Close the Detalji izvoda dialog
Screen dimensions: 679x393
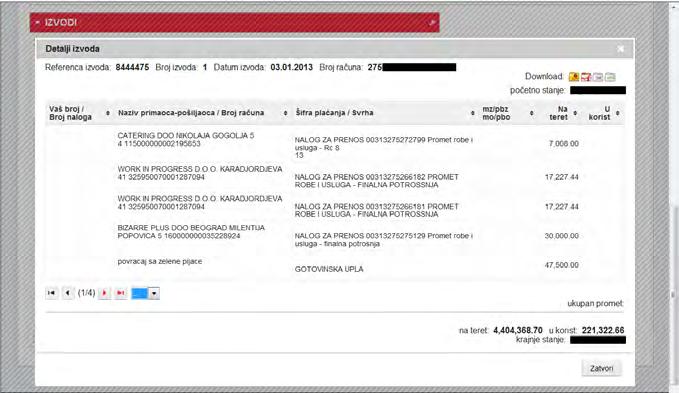pyautogui.click(x=621, y=49)
